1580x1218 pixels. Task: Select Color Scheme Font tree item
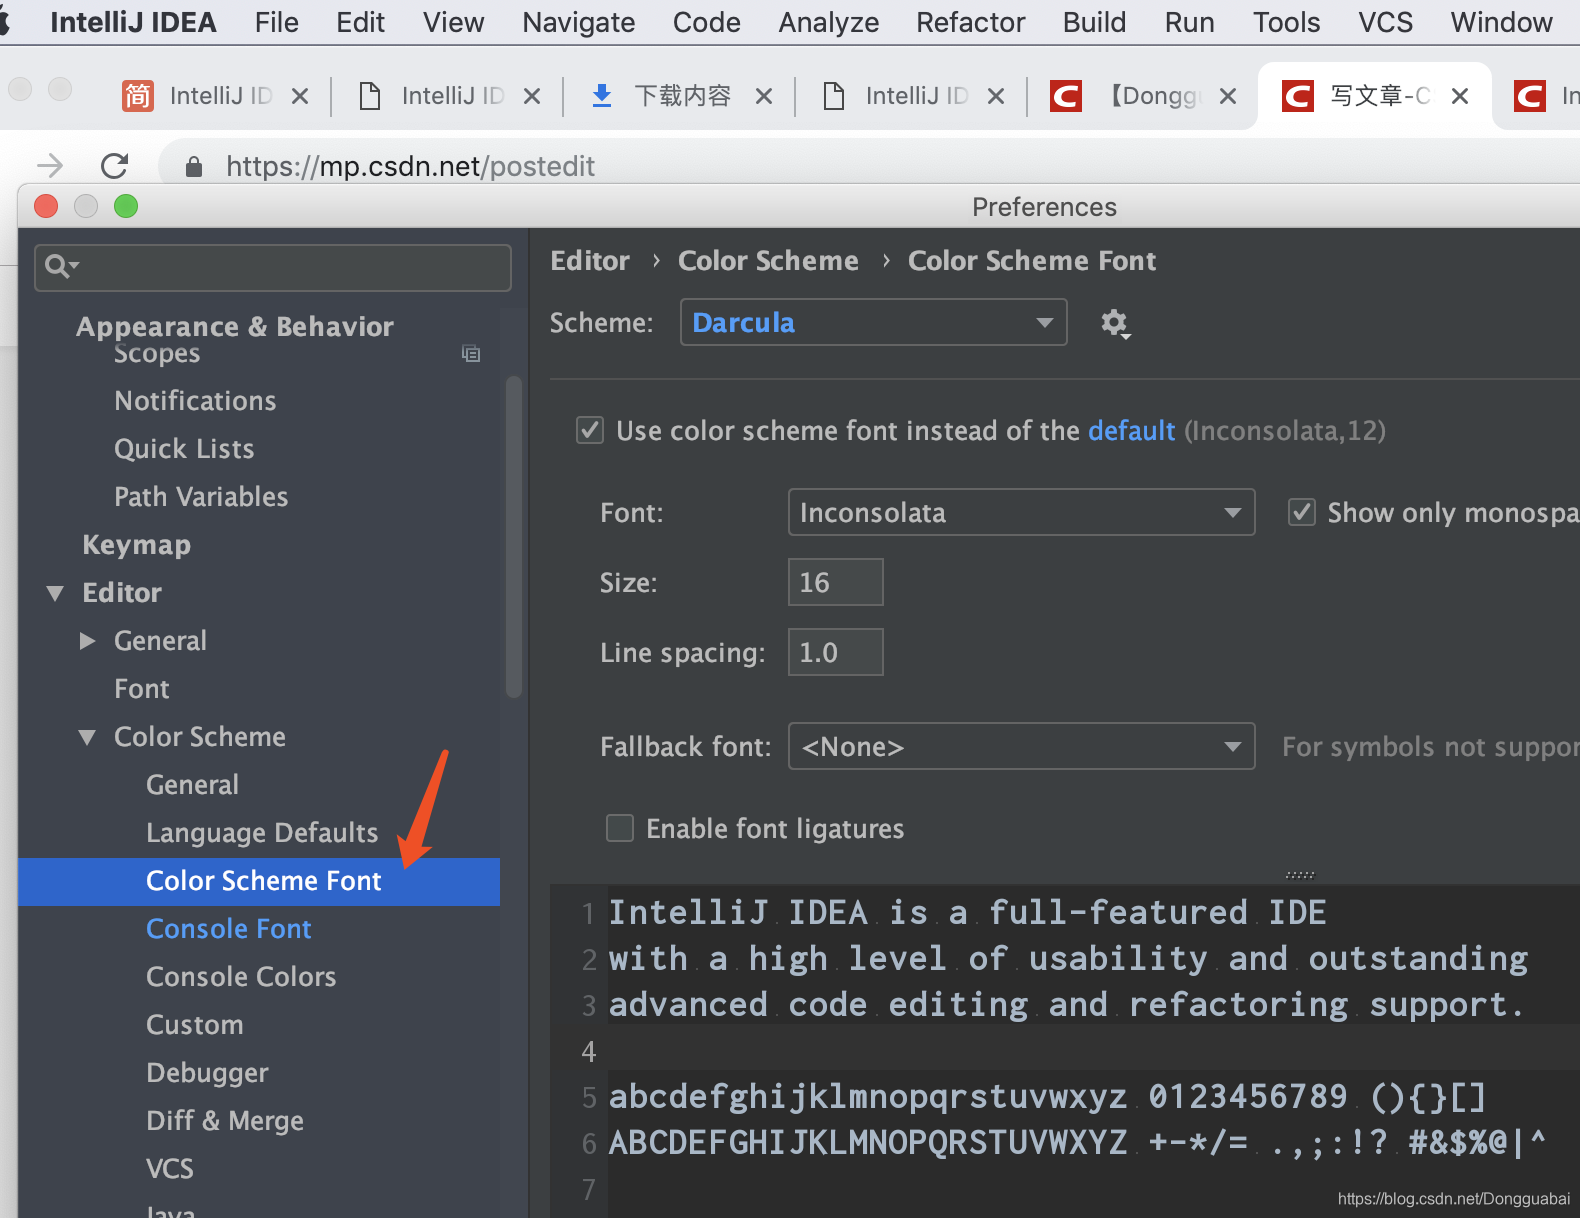(259, 881)
